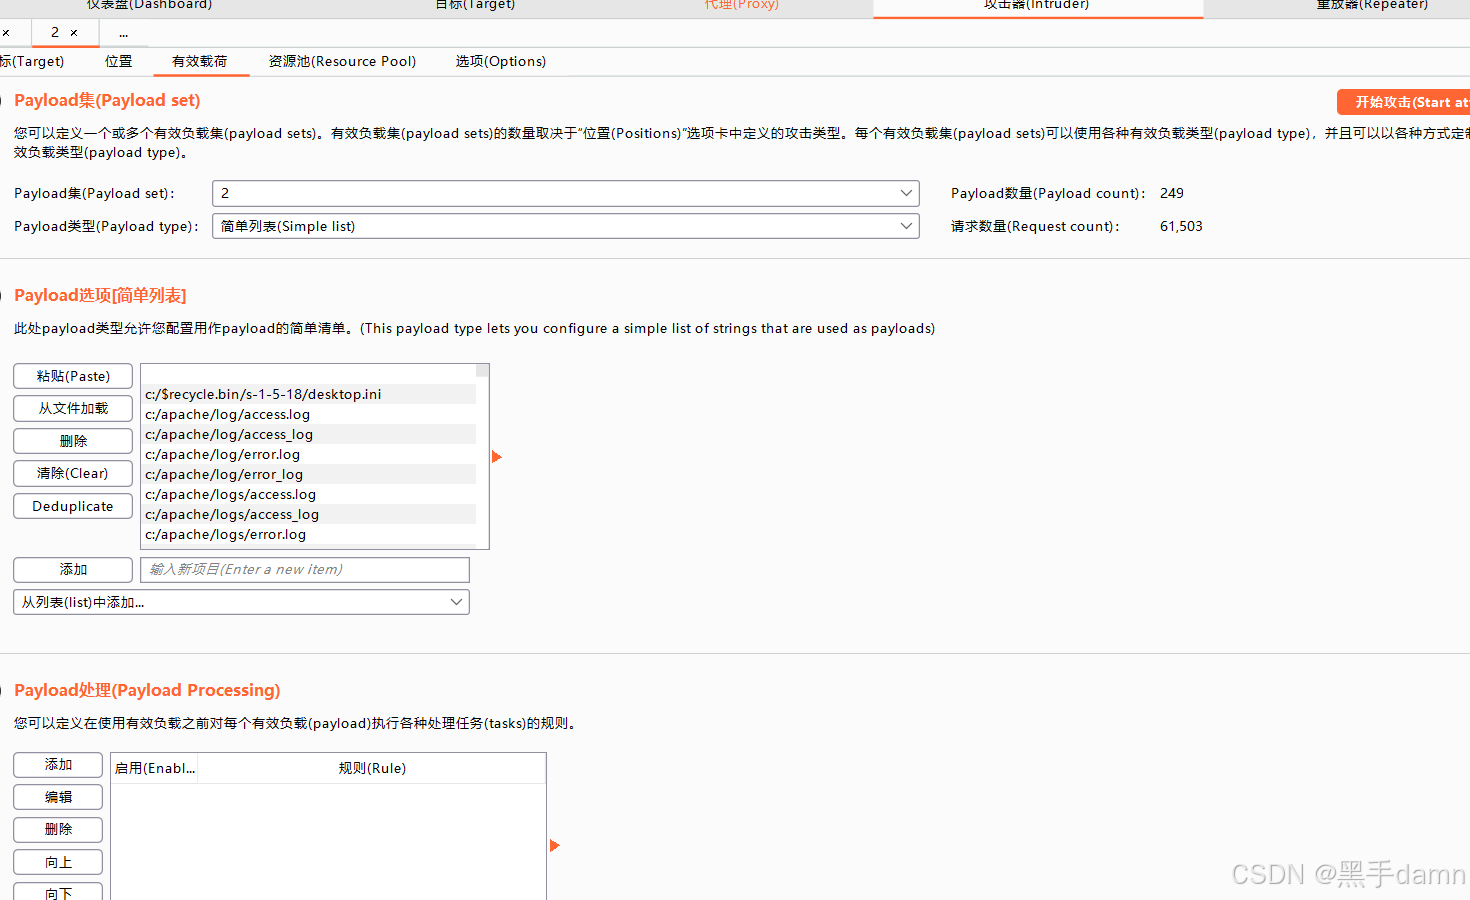Screen dimensions: 1470x900
Task: Click the 从文件加载 (Load from file) button
Action: tap(72, 408)
